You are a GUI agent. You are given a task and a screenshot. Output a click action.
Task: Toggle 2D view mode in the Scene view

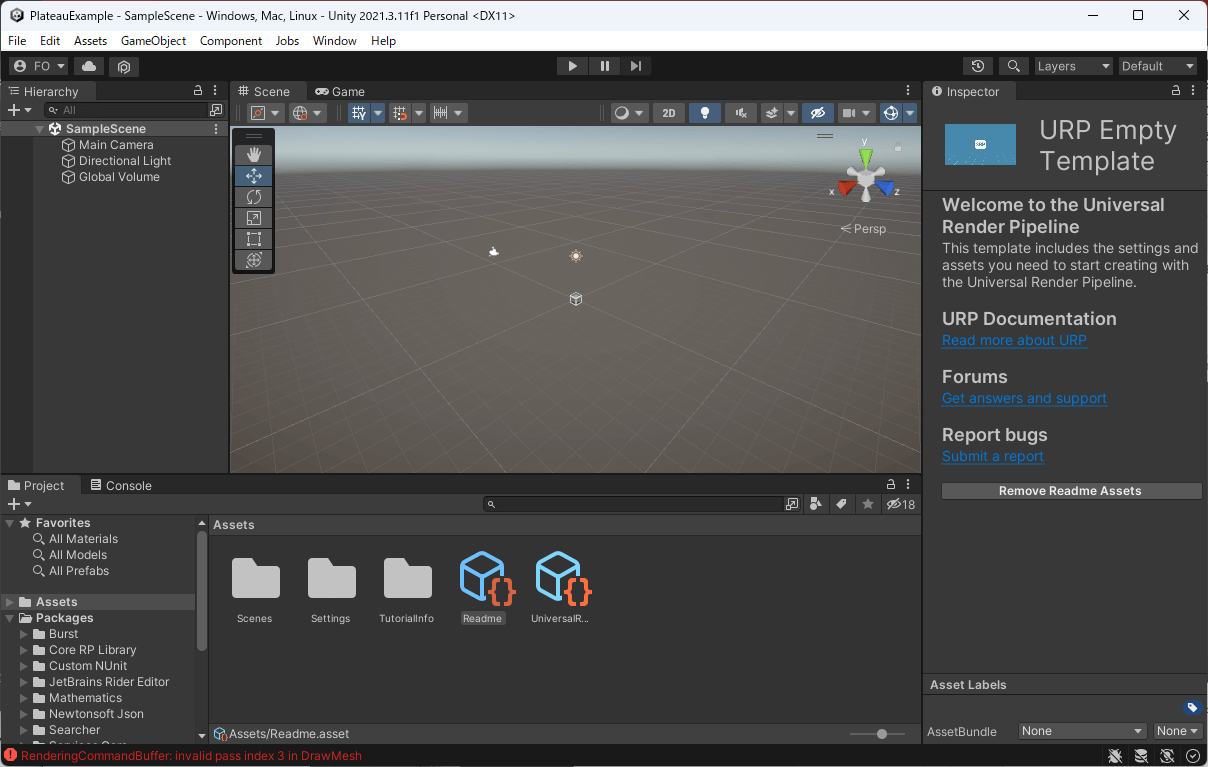pos(668,112)
